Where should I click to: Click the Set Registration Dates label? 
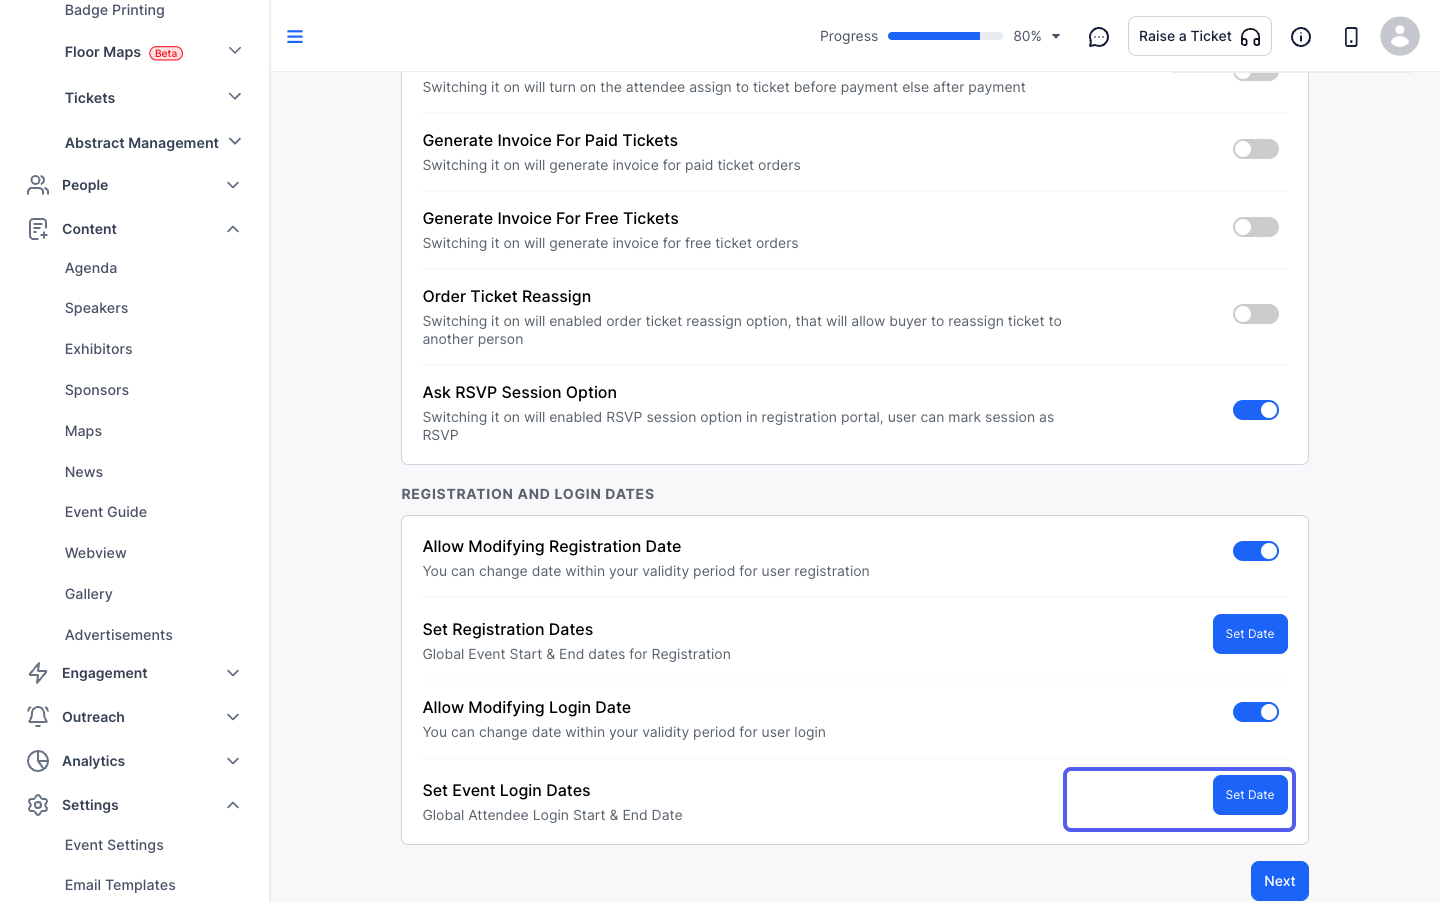pyautogui.click(x=508, y=629)
